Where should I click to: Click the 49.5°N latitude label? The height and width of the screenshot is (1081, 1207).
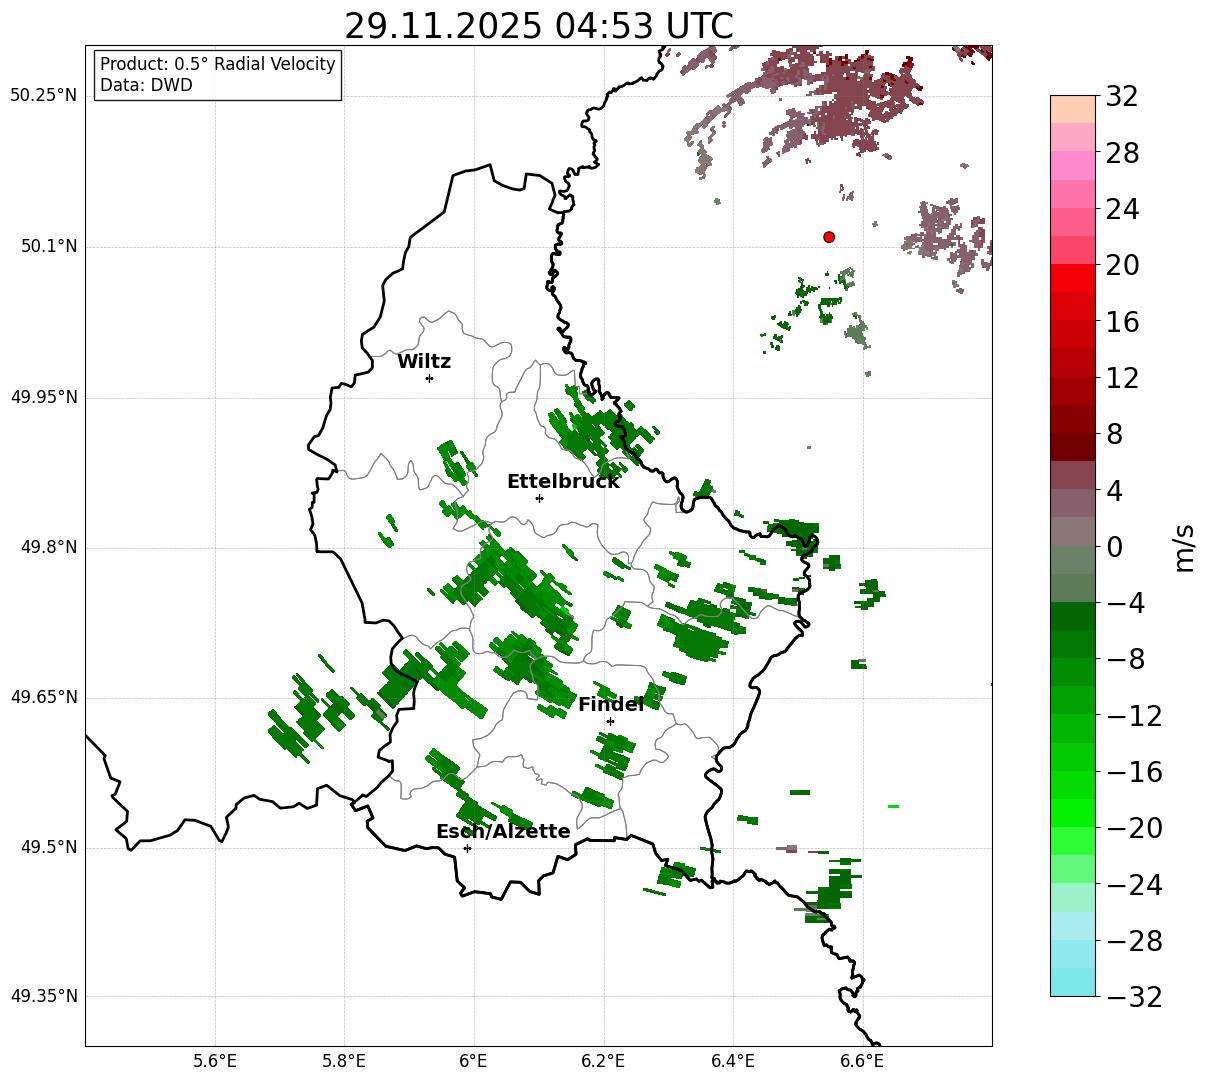click(48, 847)
